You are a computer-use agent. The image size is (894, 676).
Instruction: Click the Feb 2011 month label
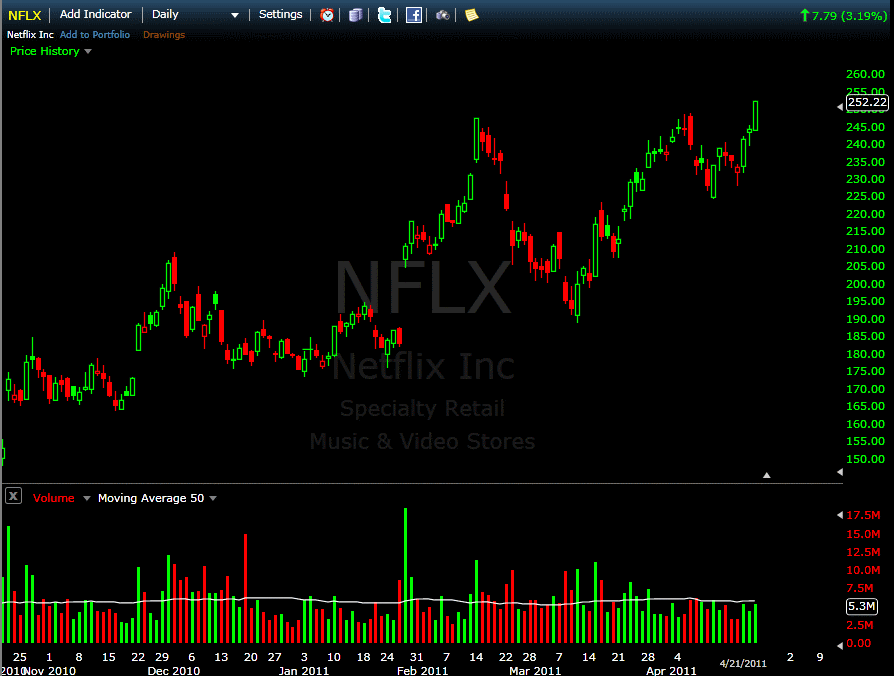(422, 671)
